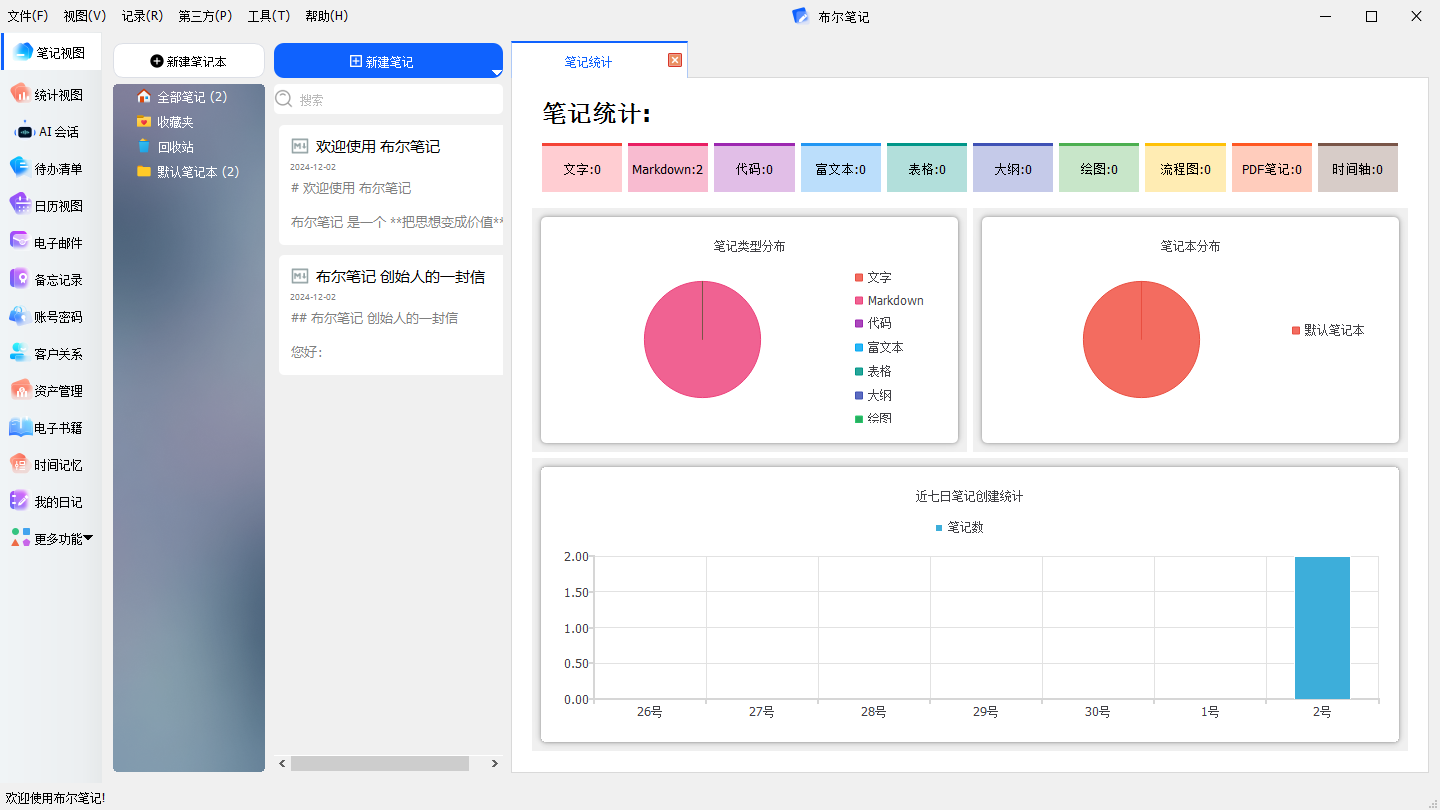The width and height of the screenshot is (1440, 810).
Task: Click the Markdown:2 stat tile
Action: tap(668, 168)
